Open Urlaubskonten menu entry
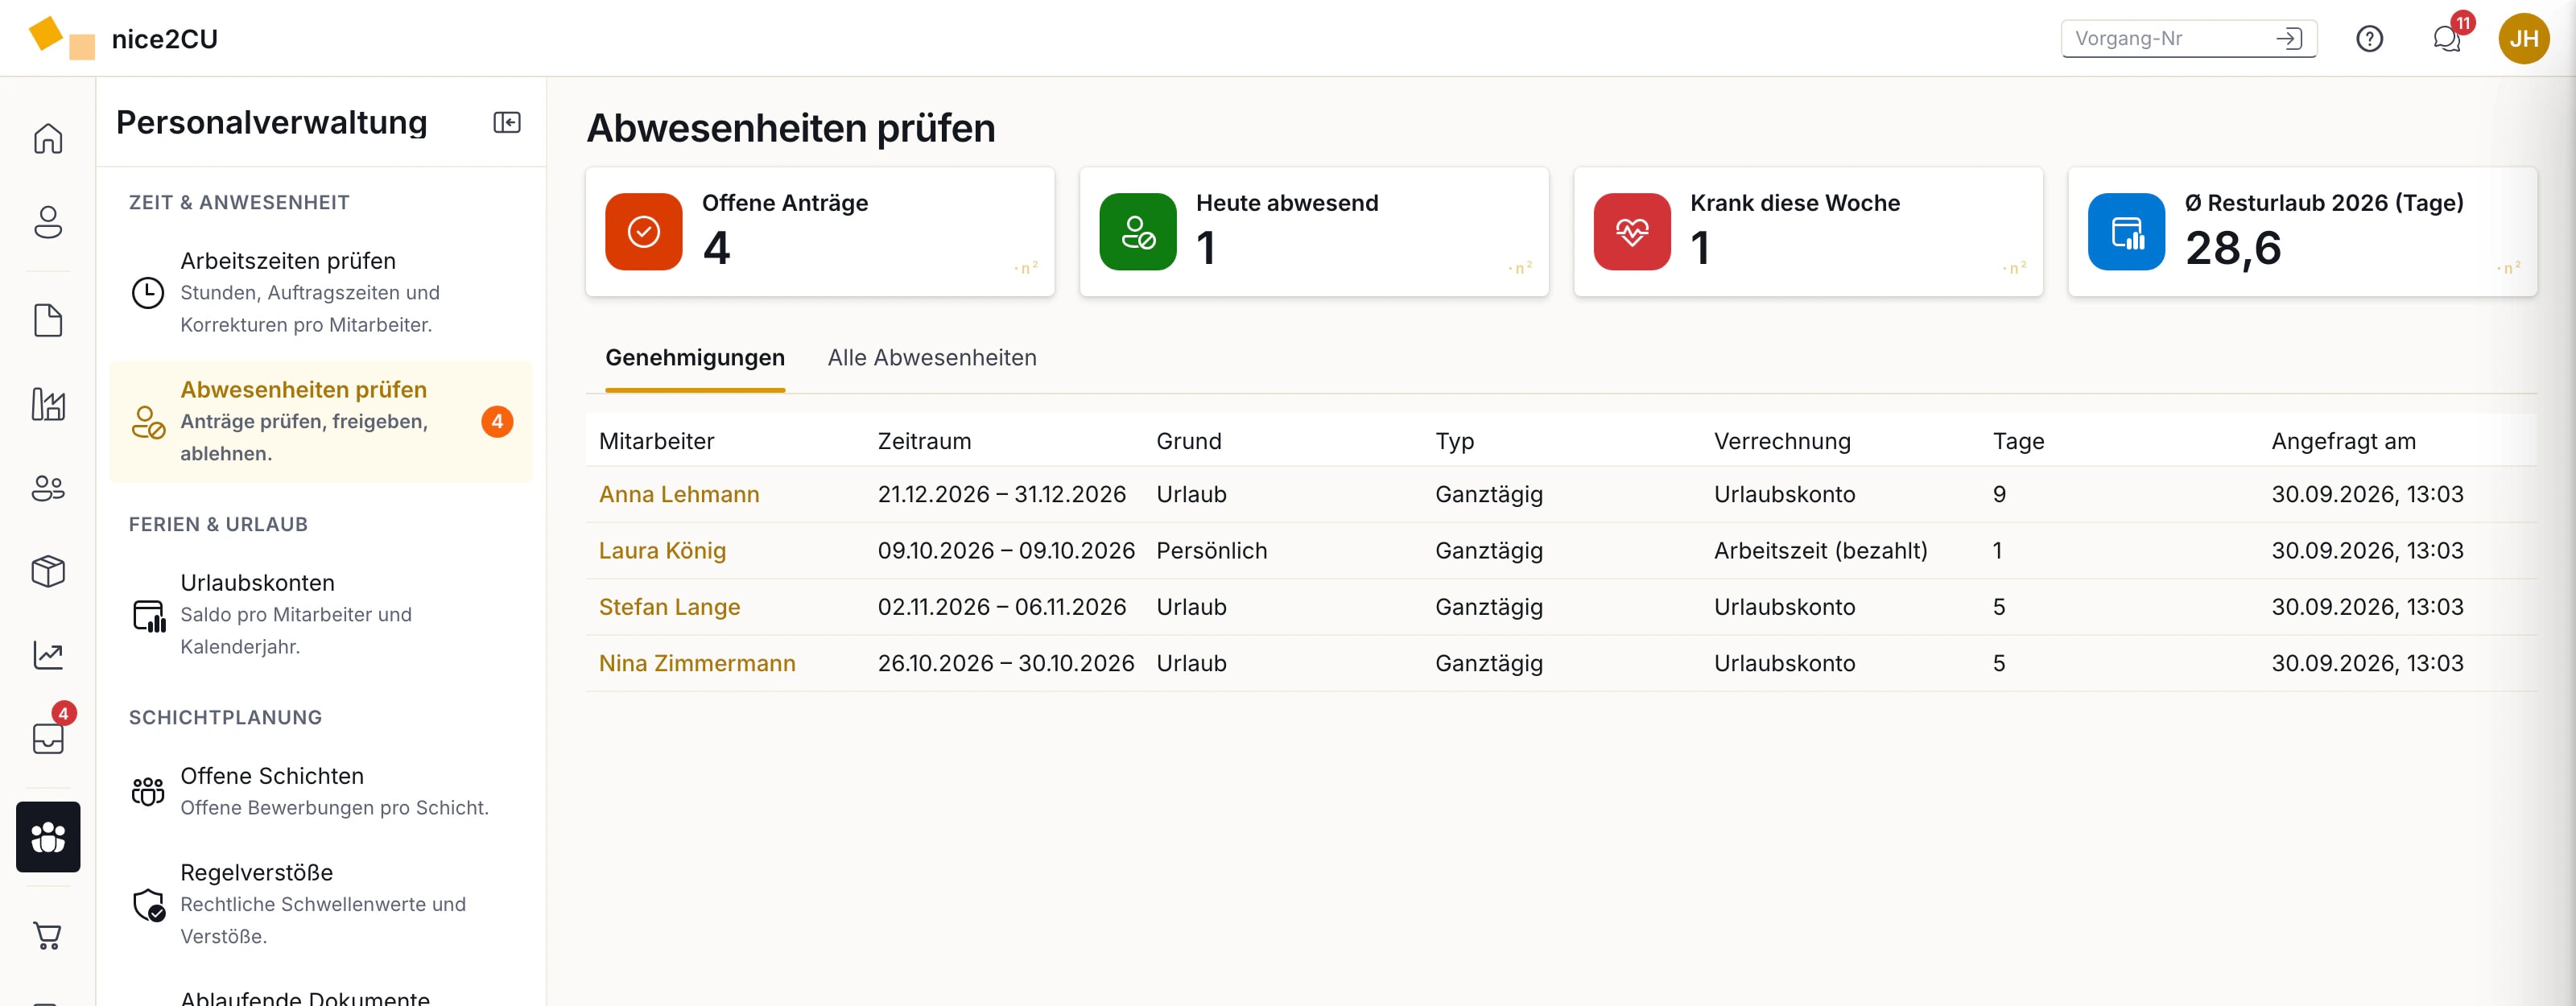The image size is (2576, 1006). click(321, 614)
